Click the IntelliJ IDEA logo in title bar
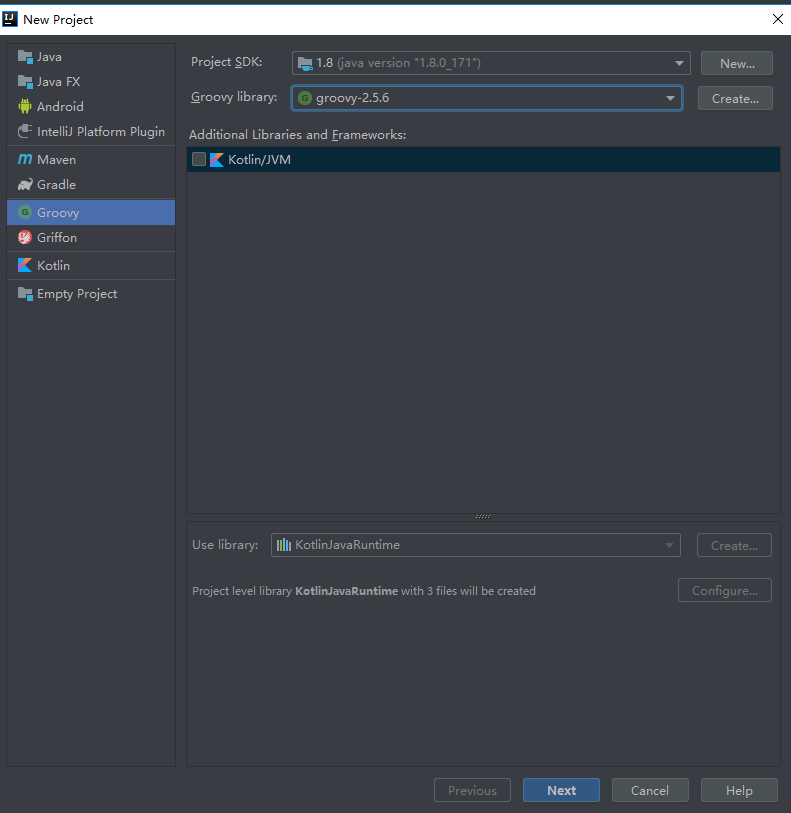 tap(10, 19)
